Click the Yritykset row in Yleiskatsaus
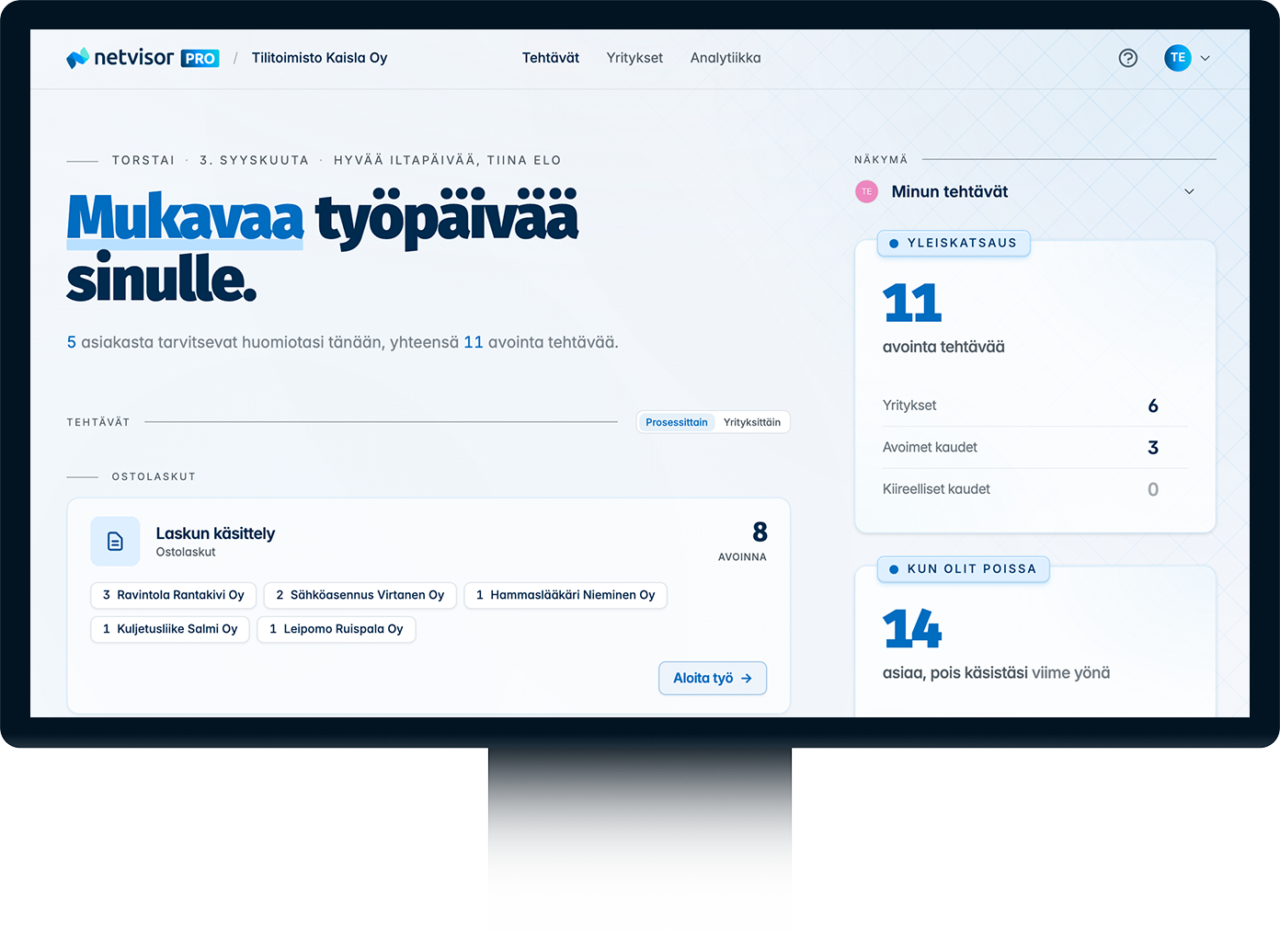Screen dimensions: 1280x950 (1035, 406)
